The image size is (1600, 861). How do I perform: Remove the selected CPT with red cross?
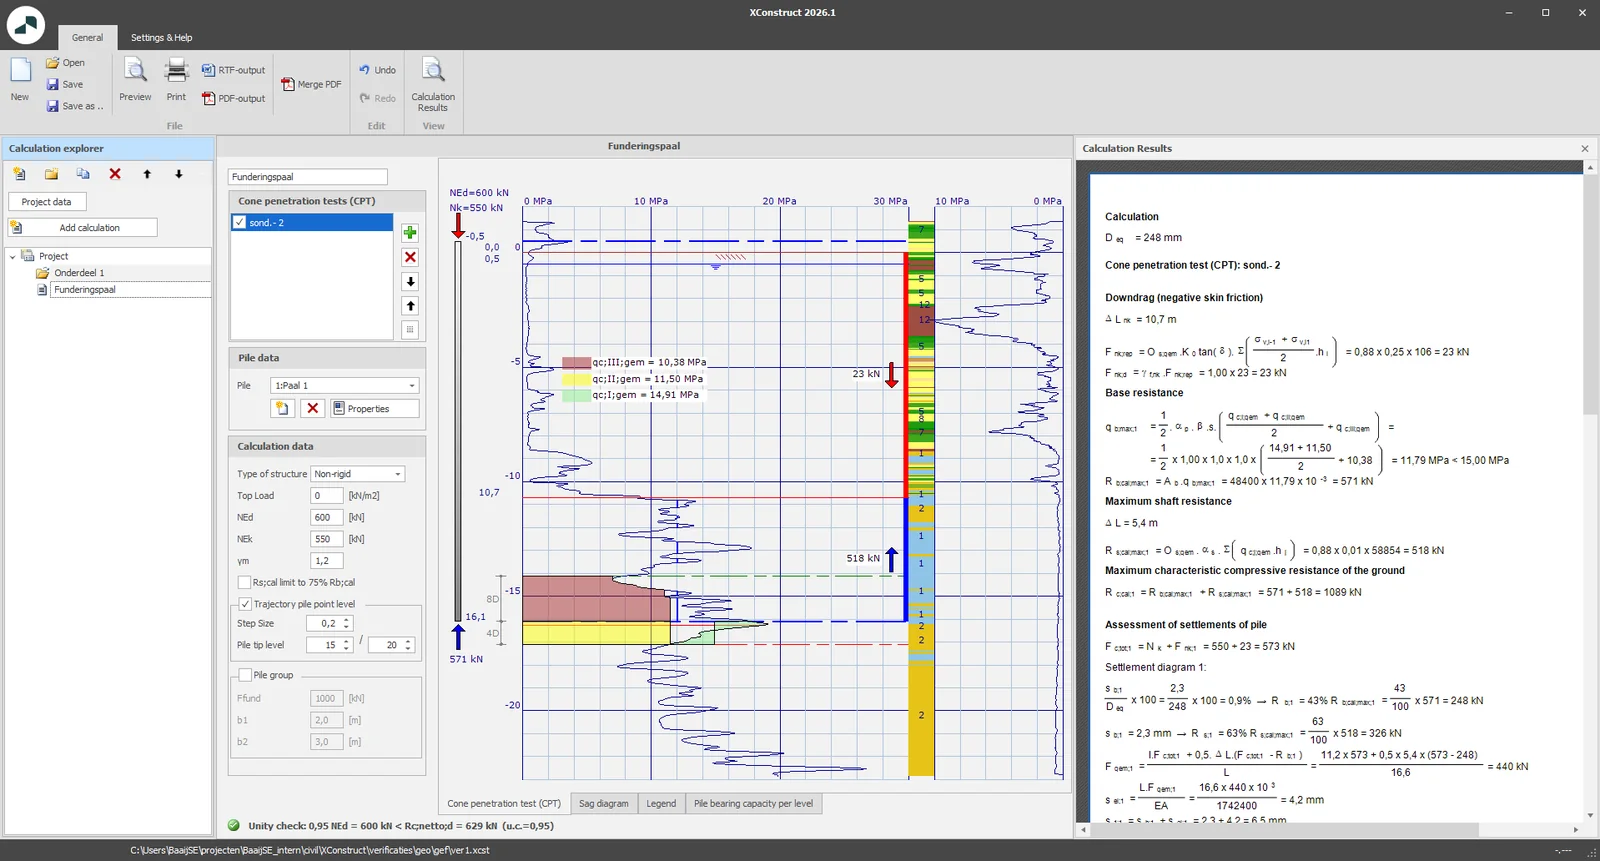point(410,257)
